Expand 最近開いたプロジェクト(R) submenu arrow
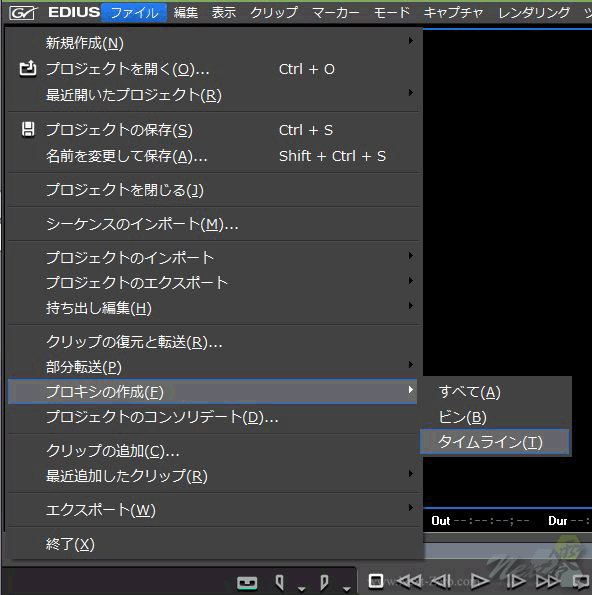The width and height of the screenshot is (592, 595). (x=411, y=92)
